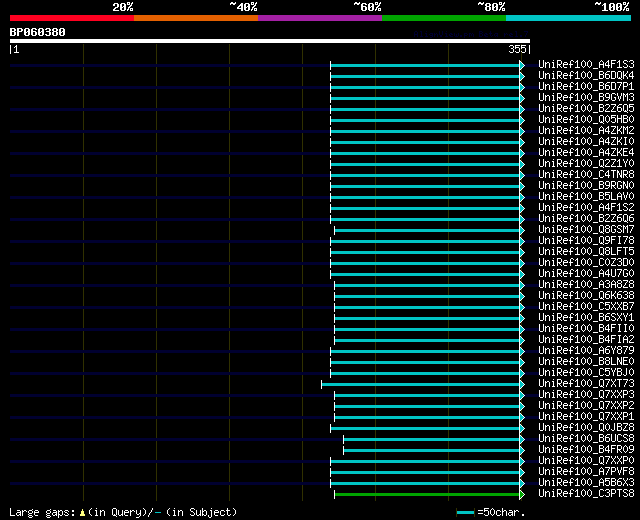640x520 pixels.
Task: Open the UniRef100_A4ZKM2 entry
Action: (x=586, y=131)
